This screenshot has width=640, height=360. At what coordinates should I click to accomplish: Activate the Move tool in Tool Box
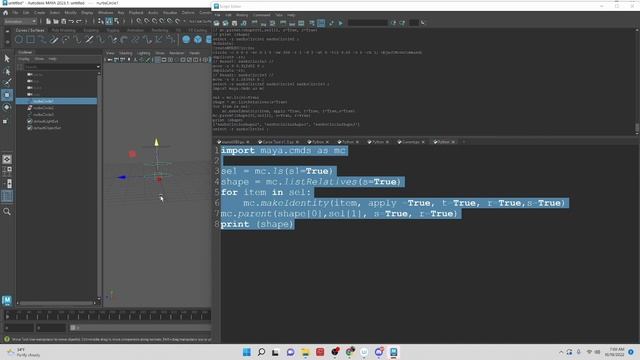pos(7,95)
